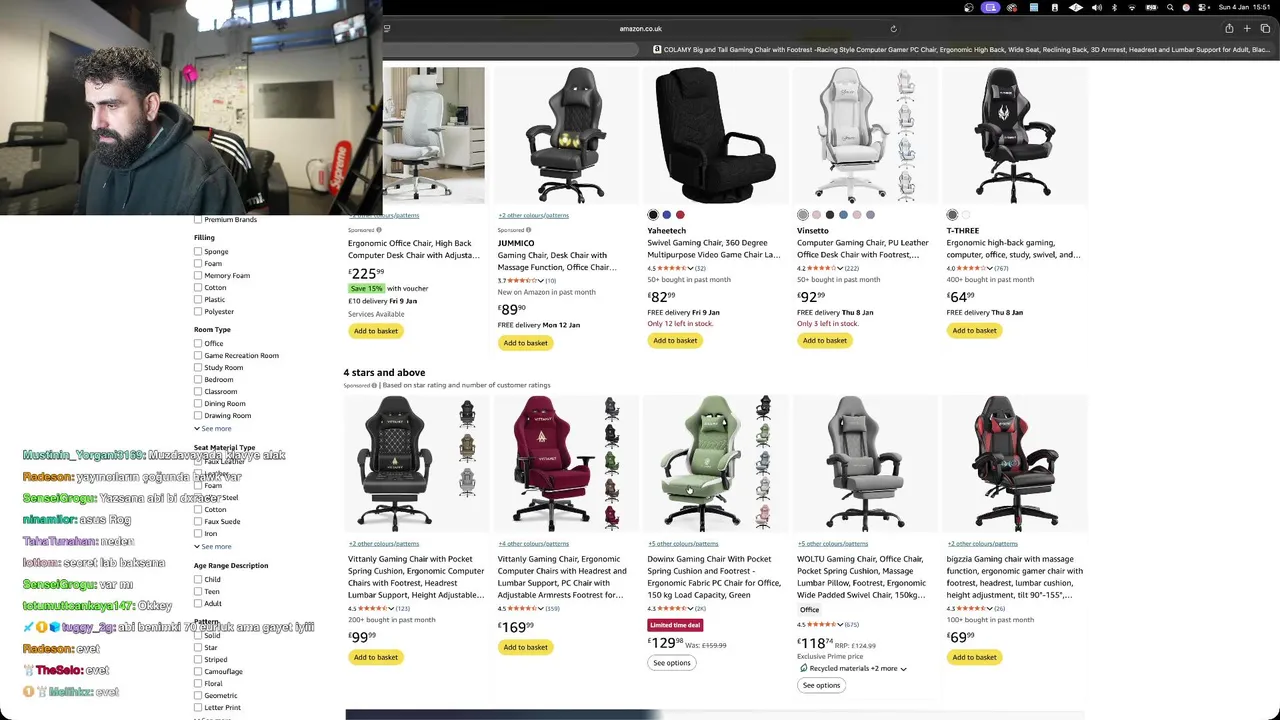This screenshot has width=1280, height=720.
Task: Open Spotlight search in menu bar
Action: pyautogui.click(x=1170, y=7)
